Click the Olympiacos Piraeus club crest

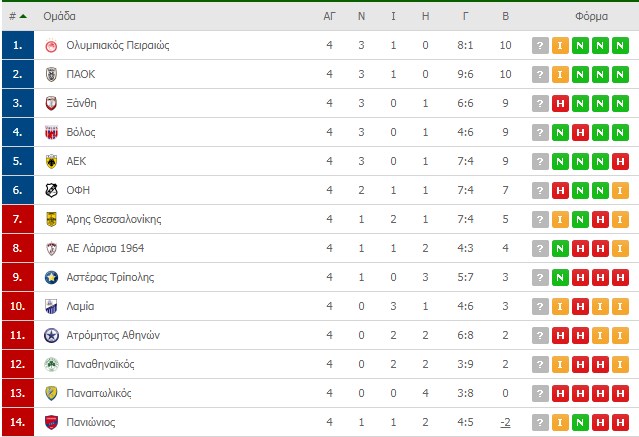51,45
